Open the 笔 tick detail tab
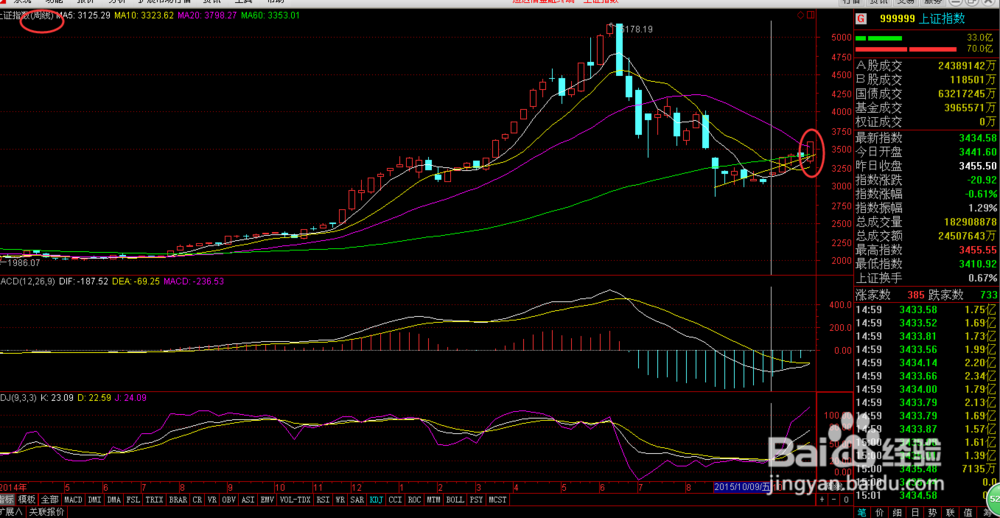 coord(862,512)
